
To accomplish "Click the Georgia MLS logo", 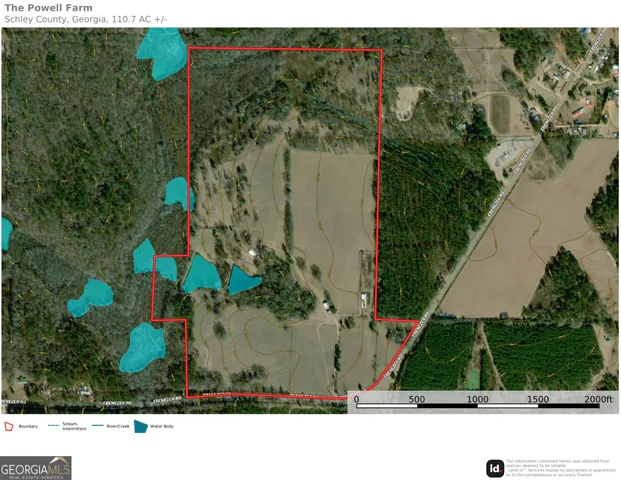I will click(36, 468).
